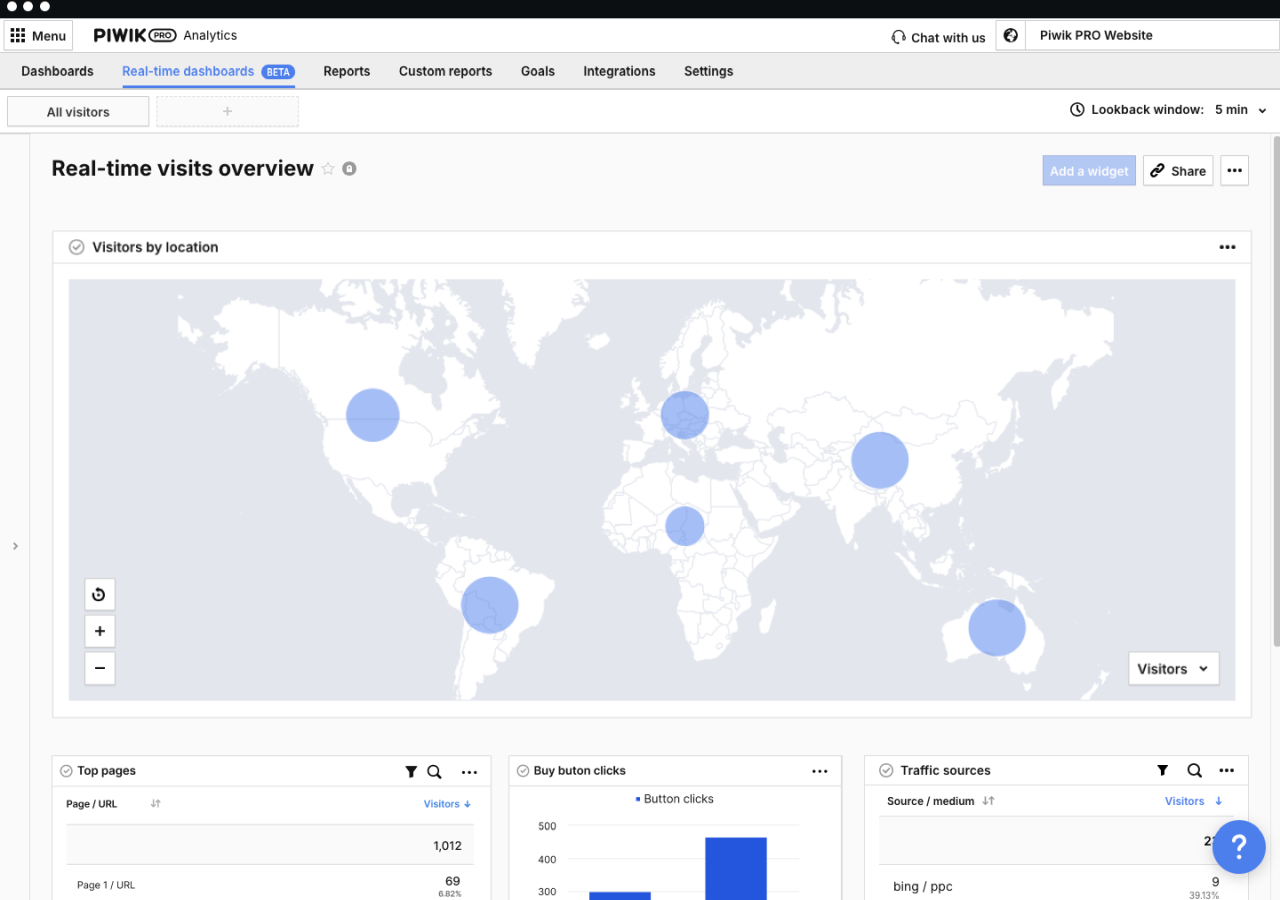This screenshot has width=1280, height=900.
Task: Click the link icon in the Share button
Action: tap(1157, 171)
